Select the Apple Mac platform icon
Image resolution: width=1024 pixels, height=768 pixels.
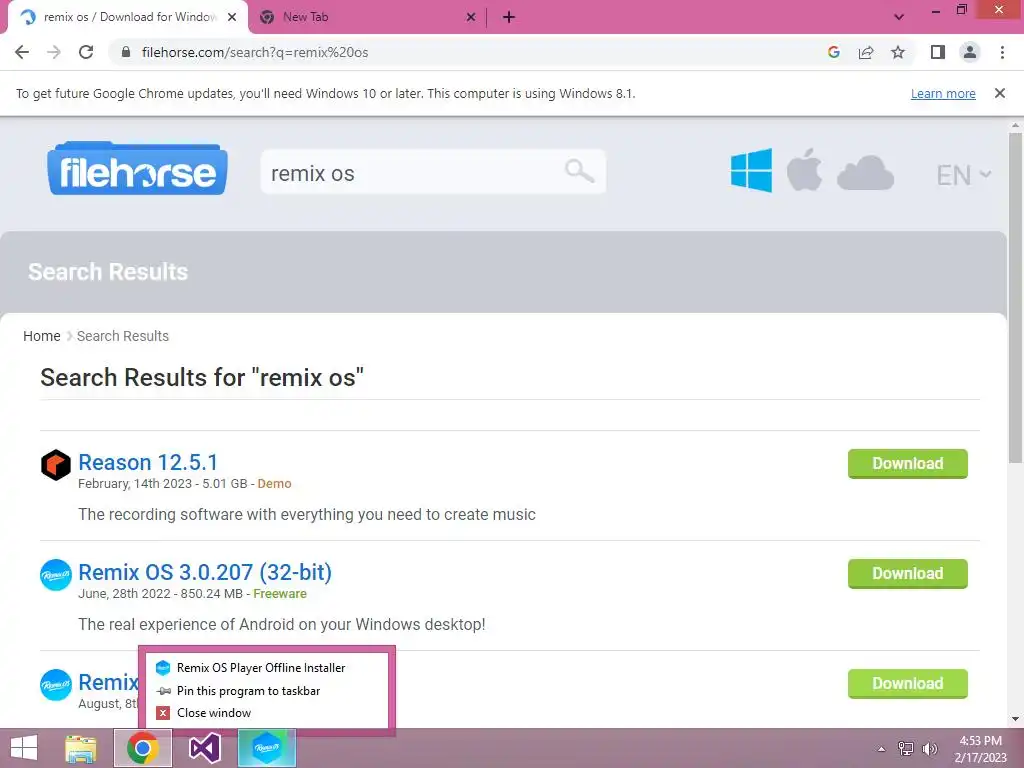pyautogui.click(x=804, y=170)
